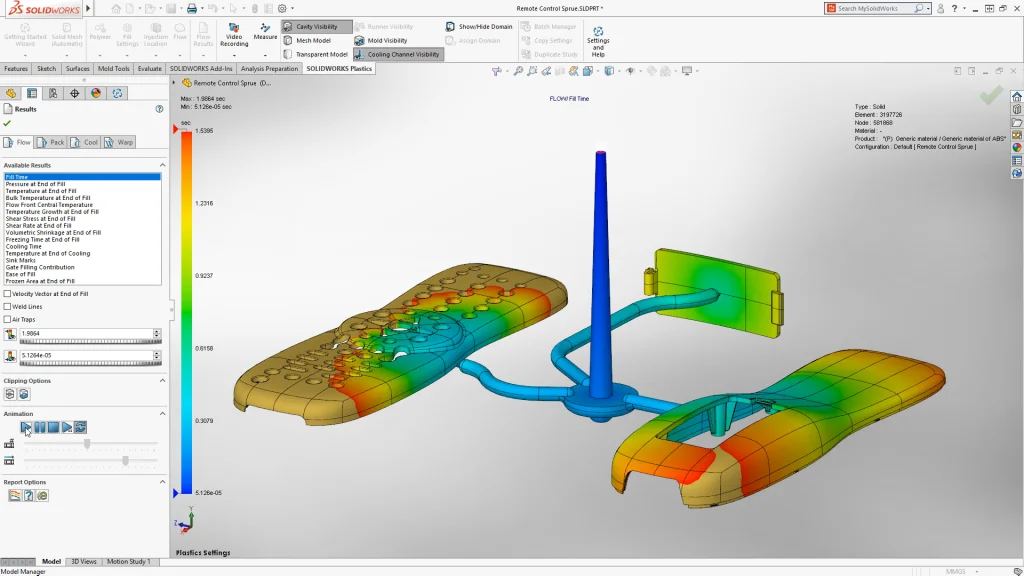This screenshot has height=576, width=1024.
Task: Enable the Weld Lines checkbox
Action: 8,306
